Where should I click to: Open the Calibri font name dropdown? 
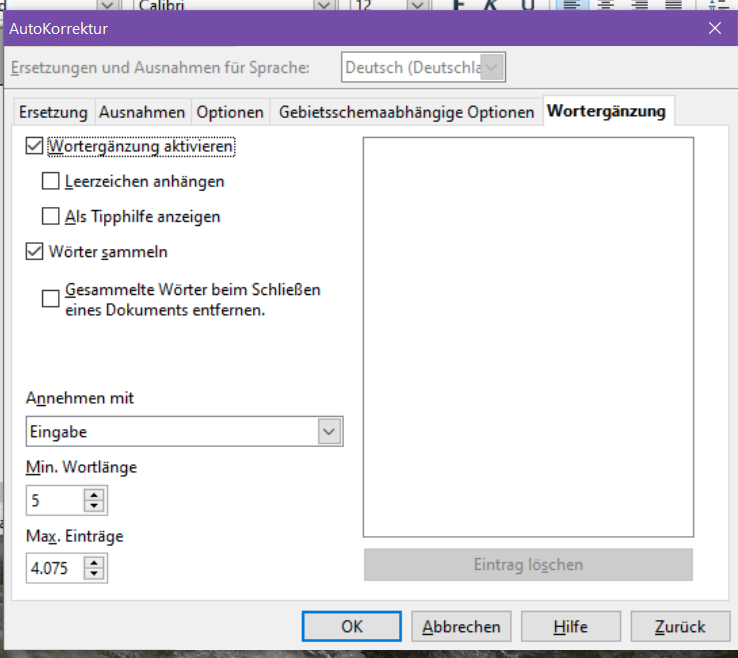(x=323, y=6)
